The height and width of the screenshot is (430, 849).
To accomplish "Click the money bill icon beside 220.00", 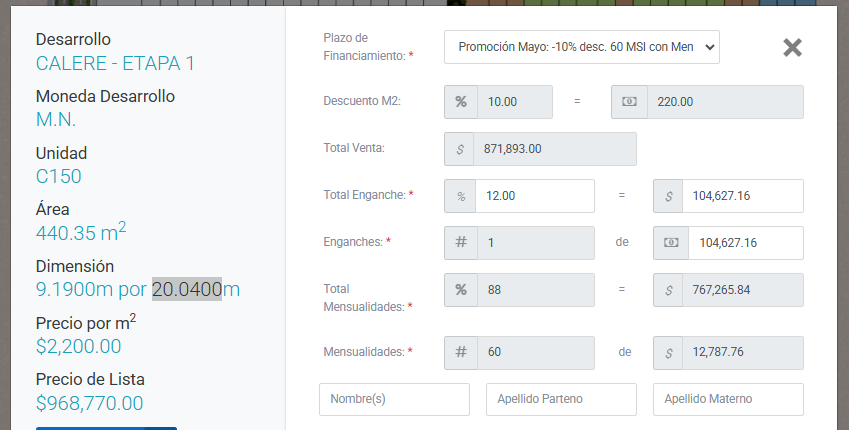I will pyautogui.click(x=629, y=102).
